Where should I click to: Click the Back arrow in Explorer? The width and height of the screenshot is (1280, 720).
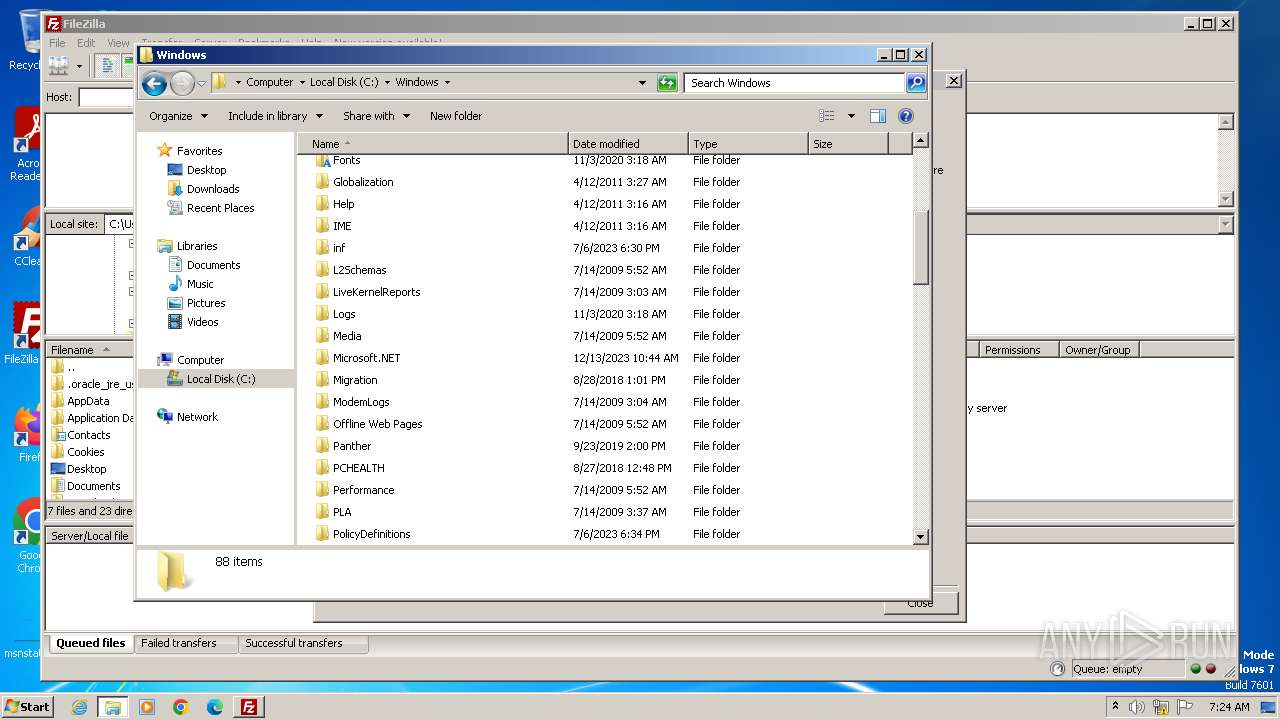(154, 83)
